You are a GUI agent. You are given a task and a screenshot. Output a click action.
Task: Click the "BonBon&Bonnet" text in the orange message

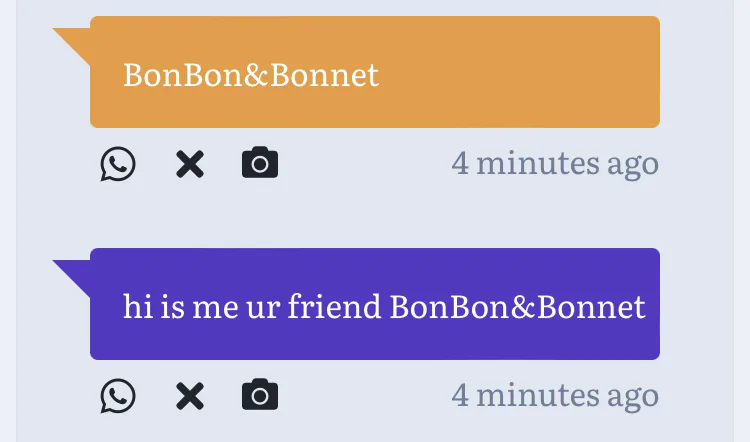click(251, 75)
